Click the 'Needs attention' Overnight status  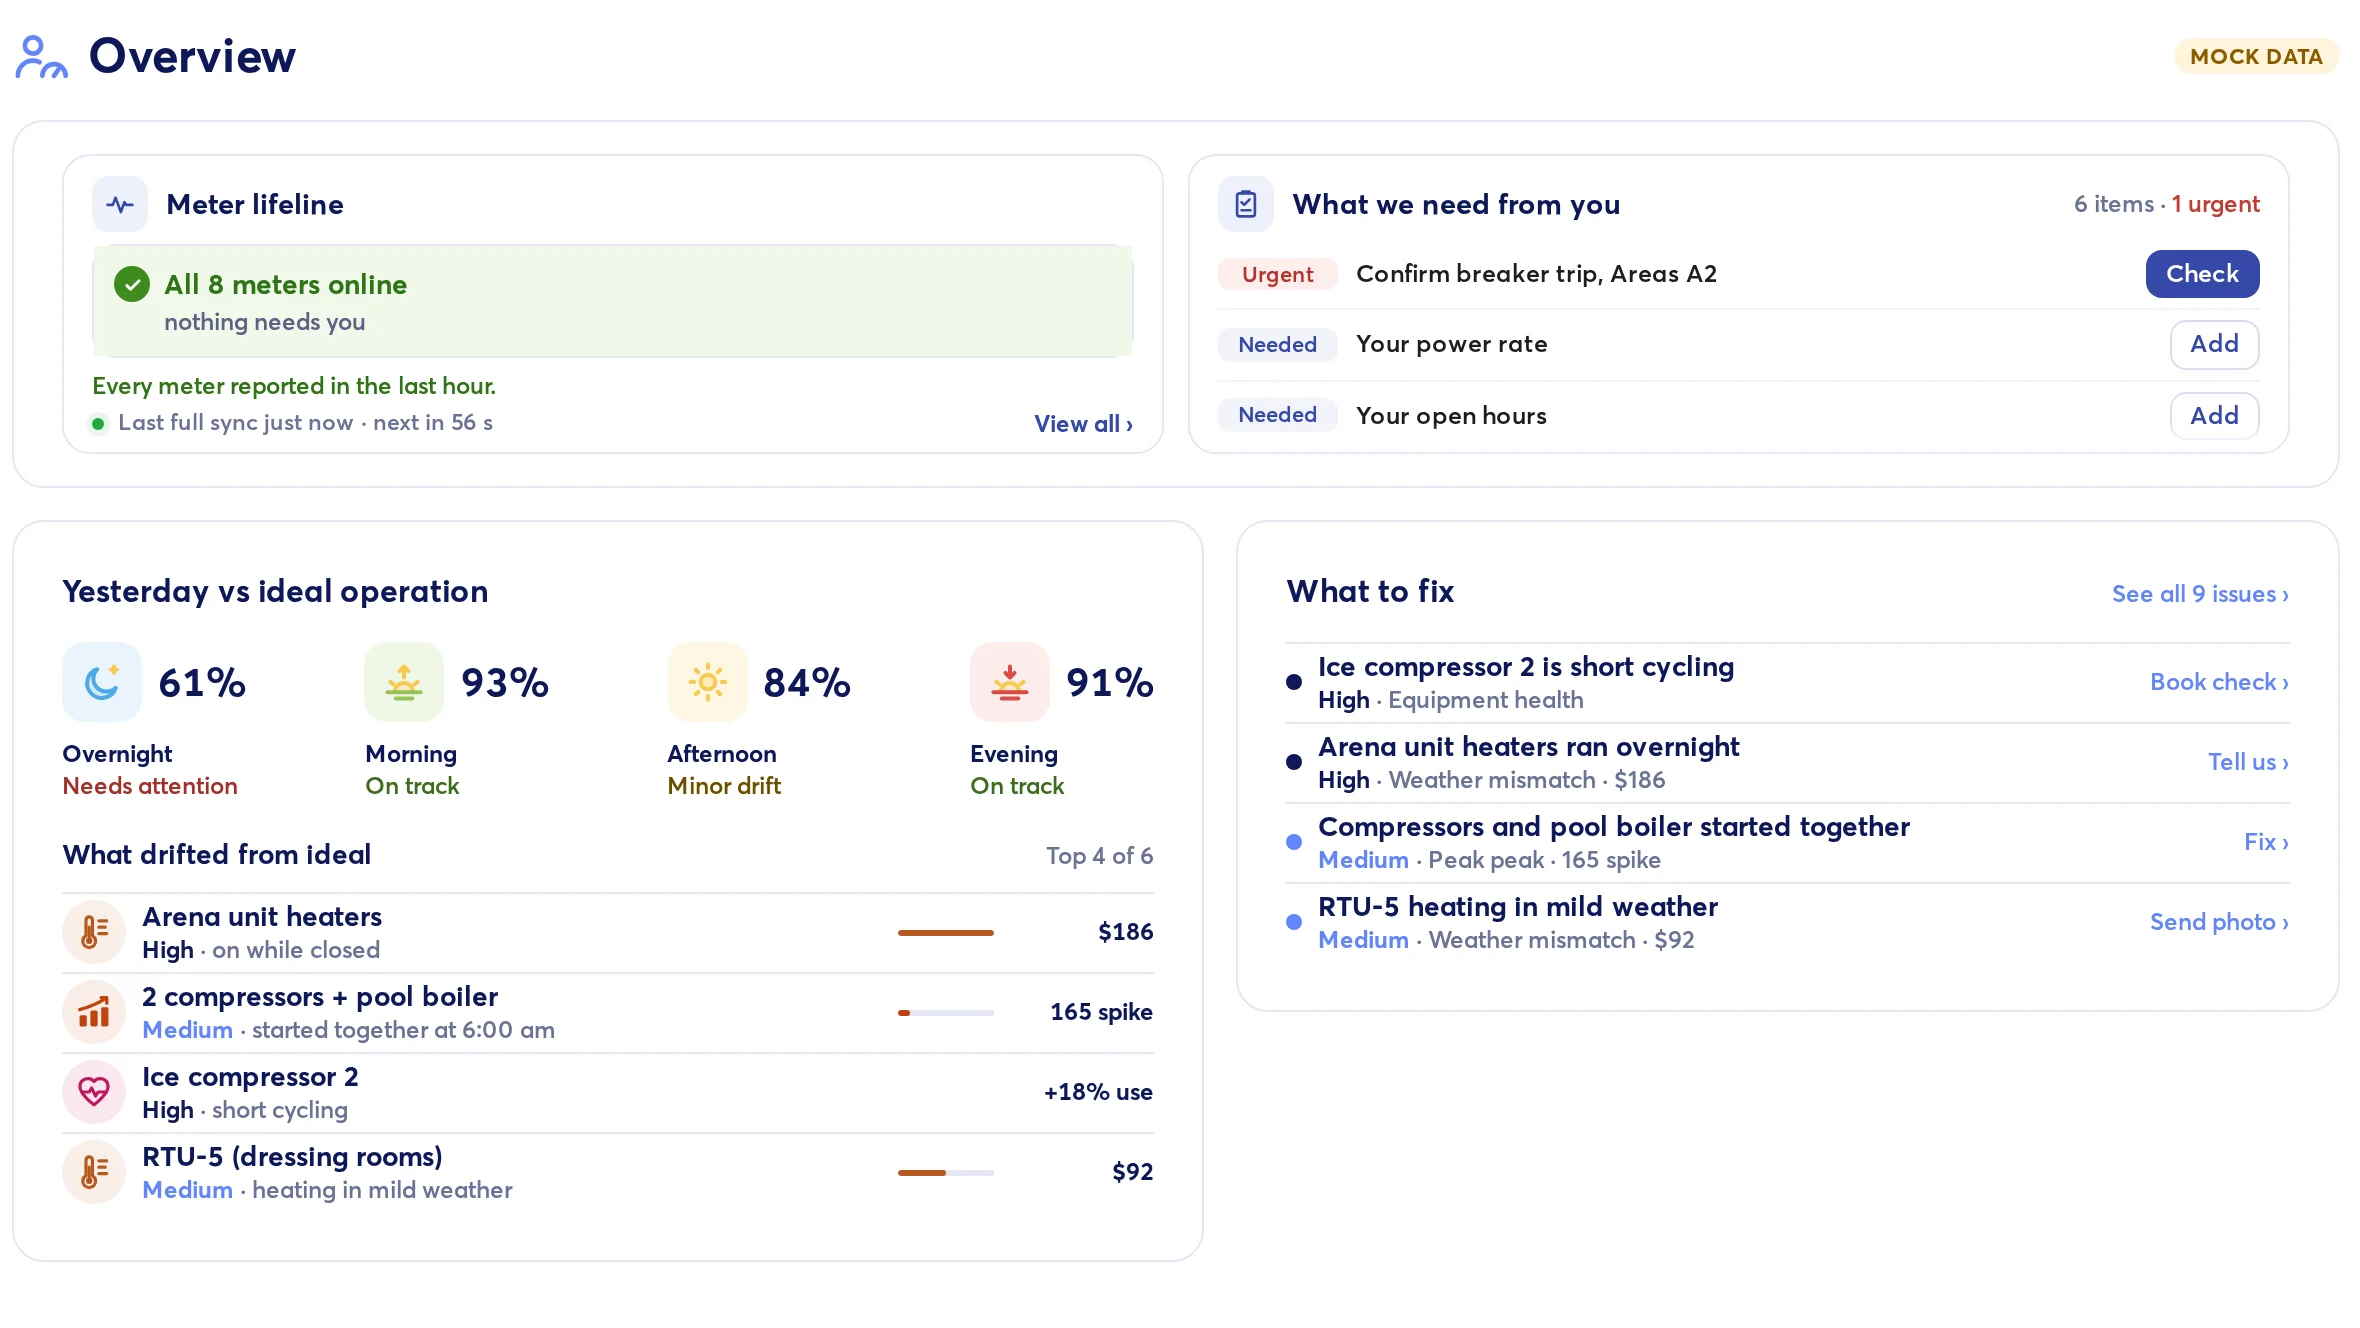coord(150,786)
